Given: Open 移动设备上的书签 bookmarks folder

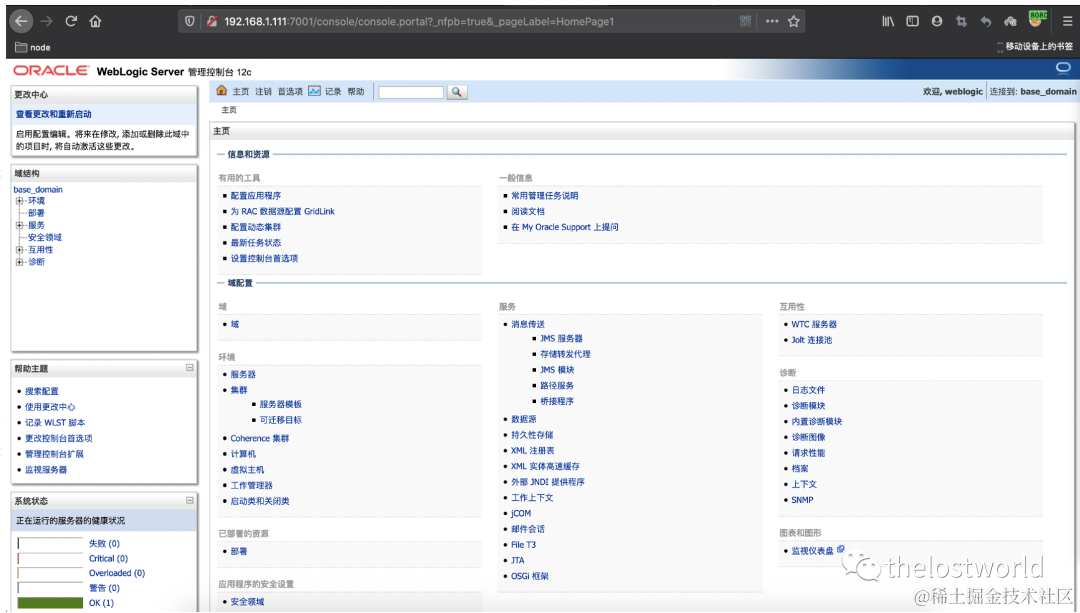Looking at the screenshot, I should (1035, 47).
